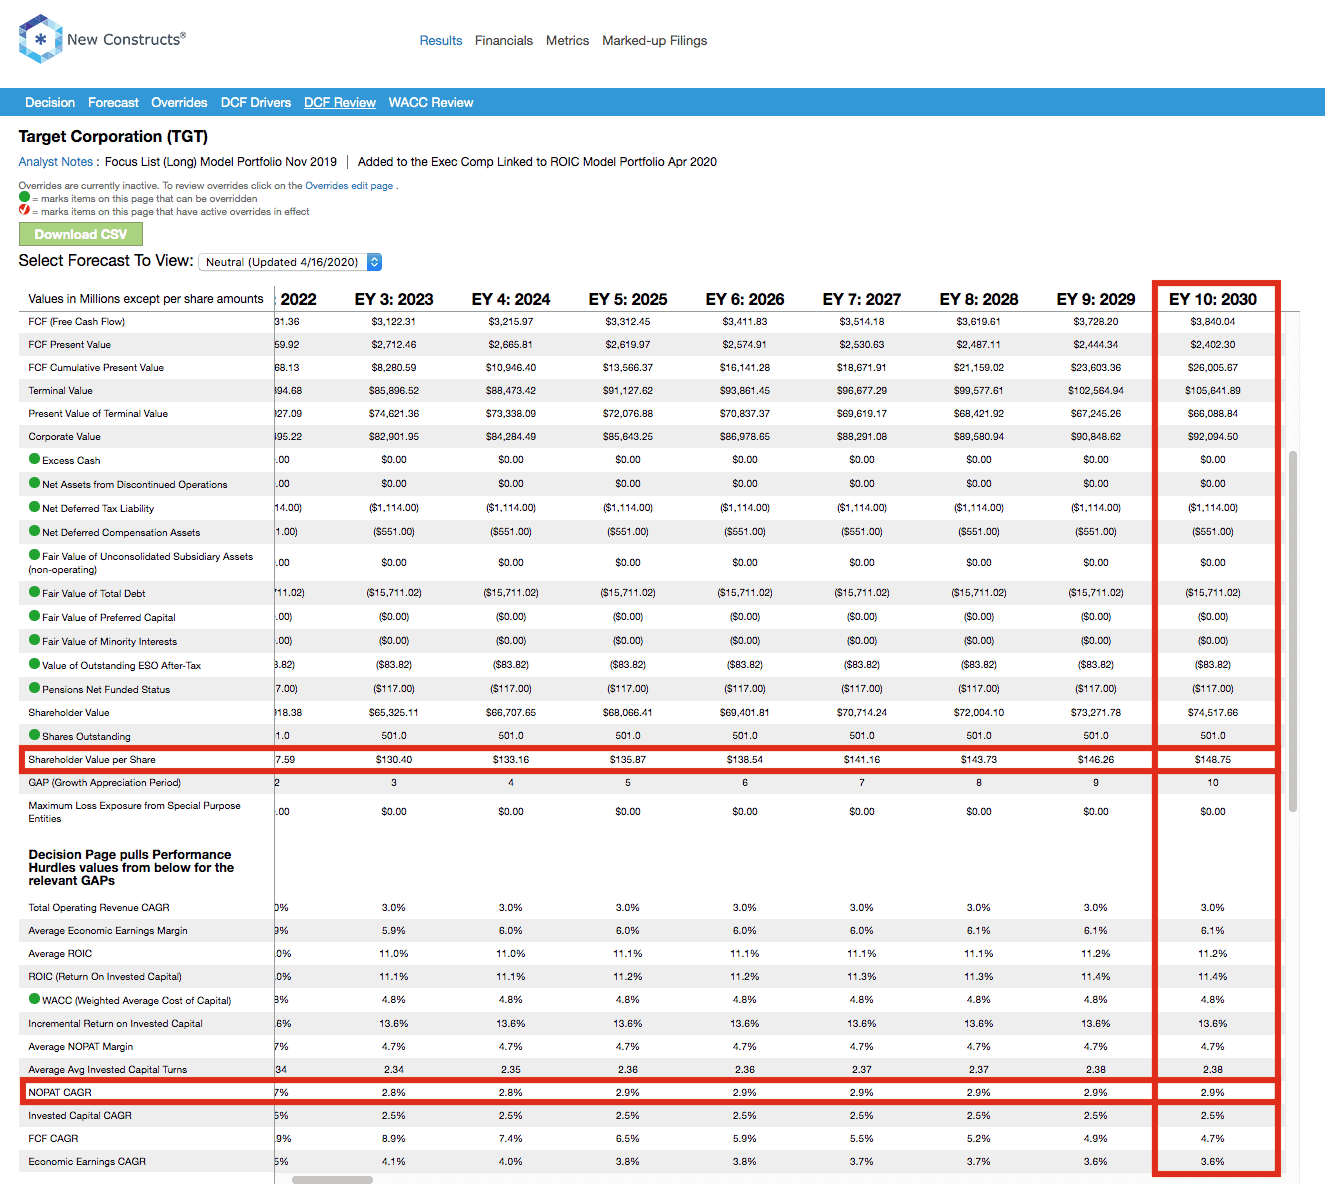This screenshot has width=1325, height=1184.
Task: Open the Metrics top navigation item
Action: (567, 41)
